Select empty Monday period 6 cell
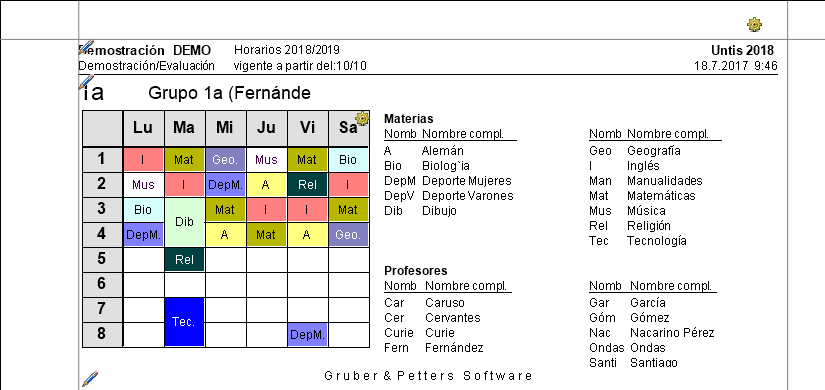This screenshot has height=390, width=825. 143,285
